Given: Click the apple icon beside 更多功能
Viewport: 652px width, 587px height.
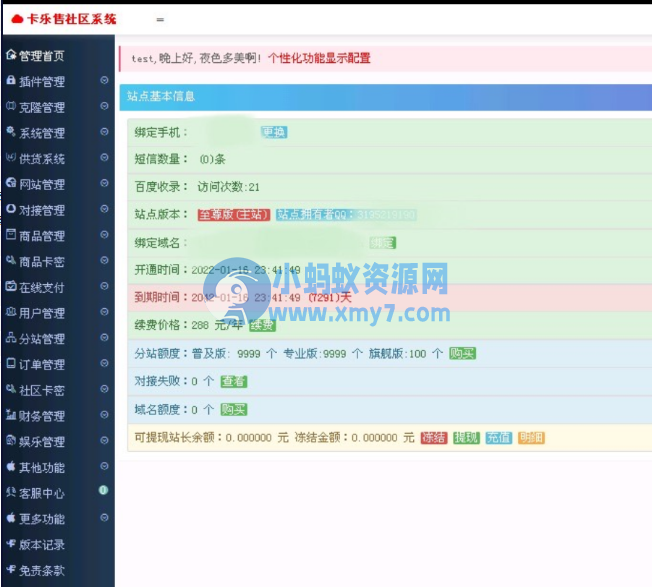Looking at the screenshot, I should [x=11, y=518].
